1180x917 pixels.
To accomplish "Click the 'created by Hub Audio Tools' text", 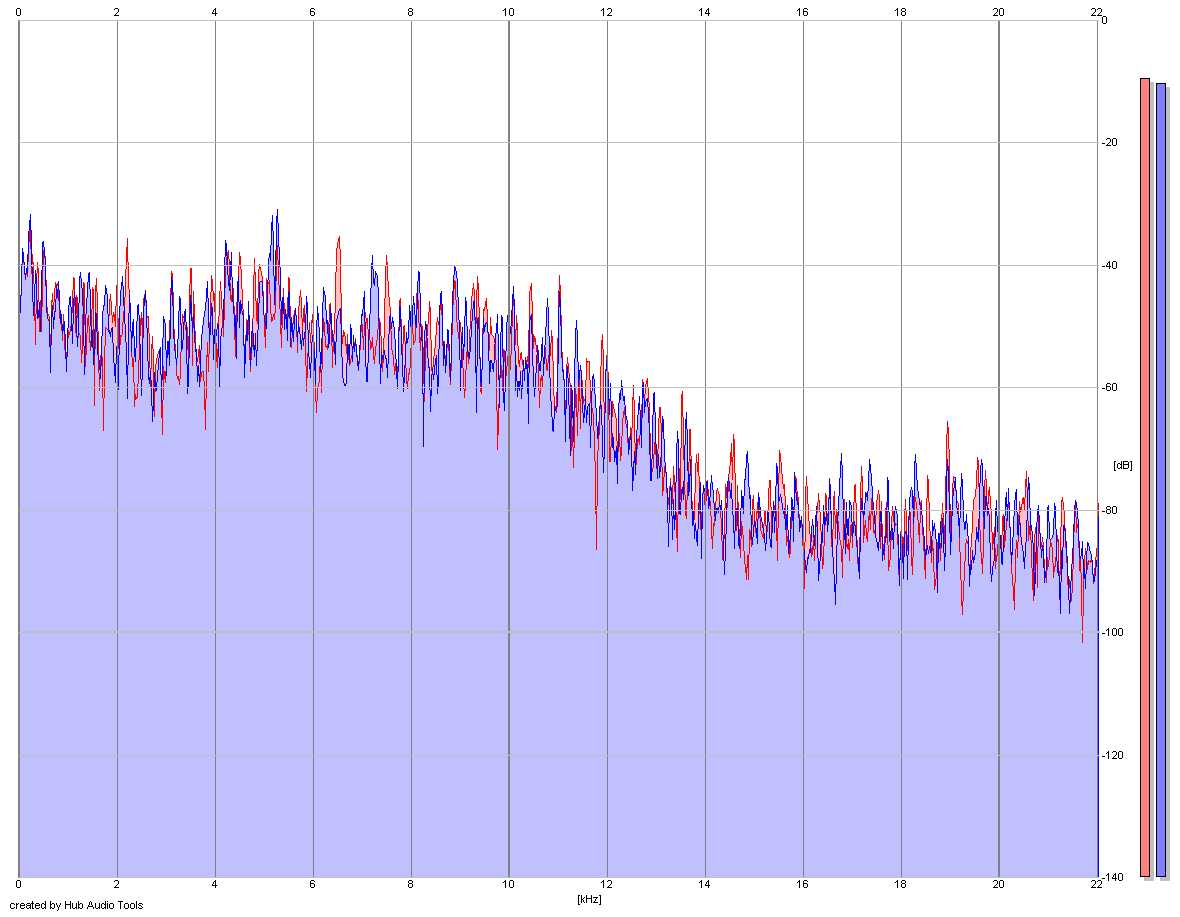I will (x=76, y=905).
